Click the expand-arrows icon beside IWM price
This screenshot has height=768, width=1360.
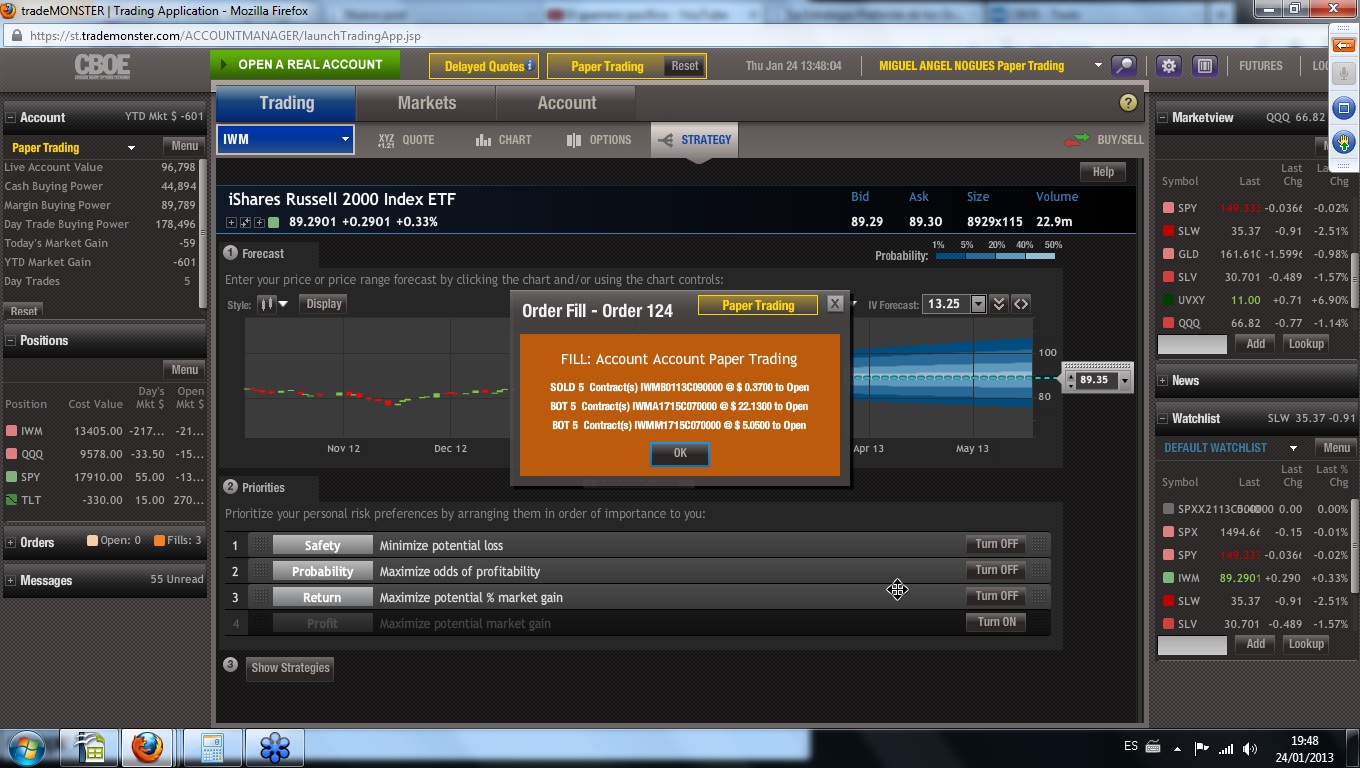click(x=245, y=222)
